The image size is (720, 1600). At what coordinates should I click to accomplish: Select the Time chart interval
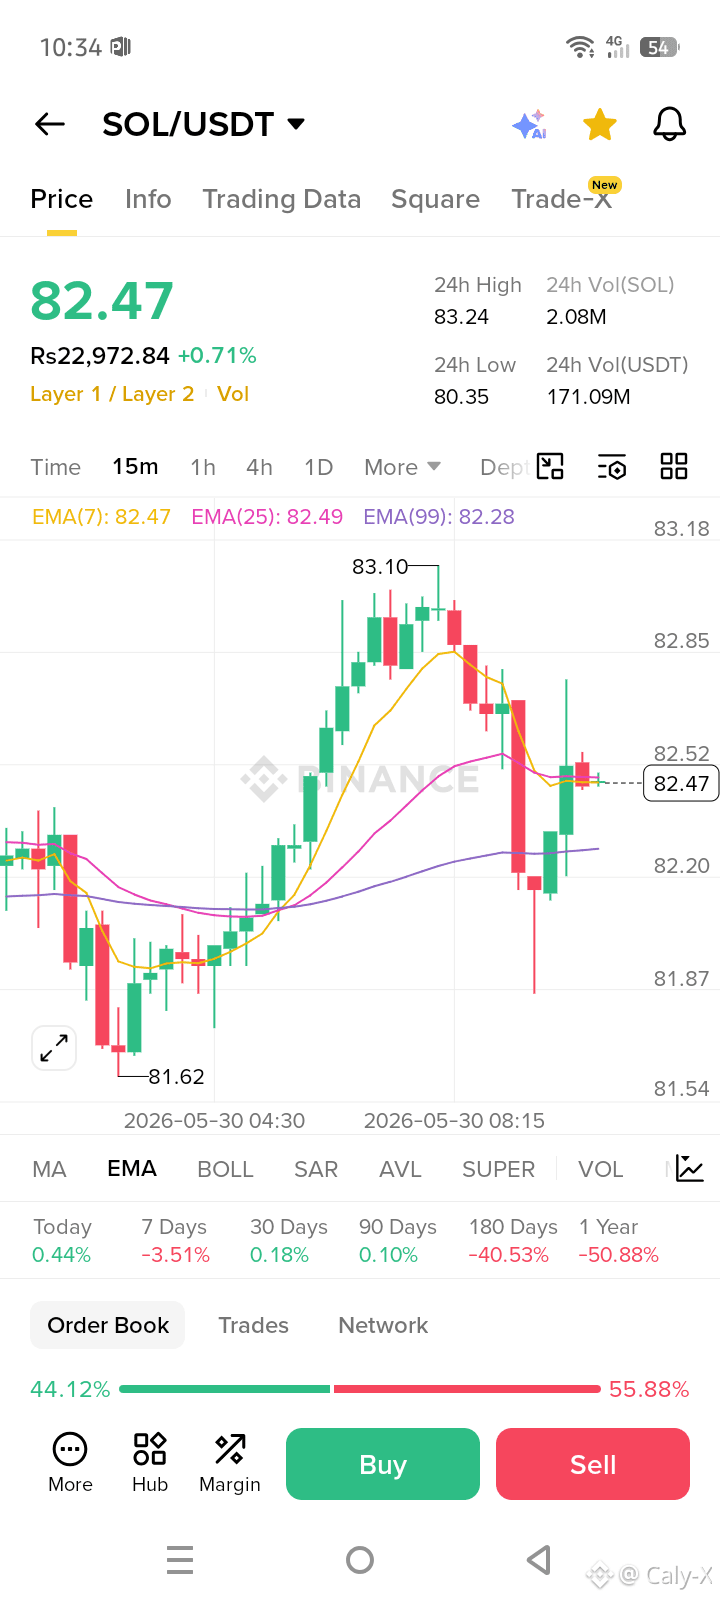[56, 467]
